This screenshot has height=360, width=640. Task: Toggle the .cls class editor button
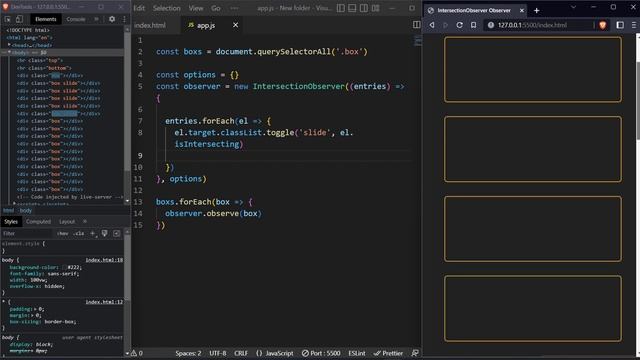tap(78, 233)
